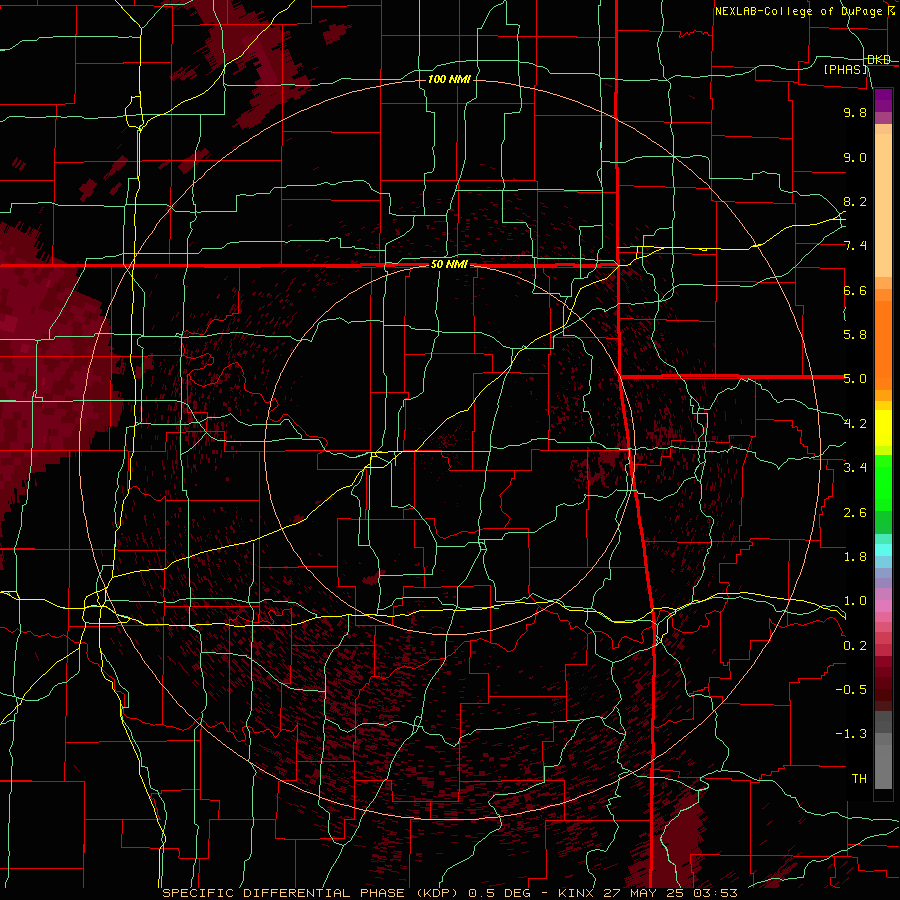Viewport: 900px width, 900px height.
Task: Click the 6.6 value on color scale
Action: (x=855, y=290)
